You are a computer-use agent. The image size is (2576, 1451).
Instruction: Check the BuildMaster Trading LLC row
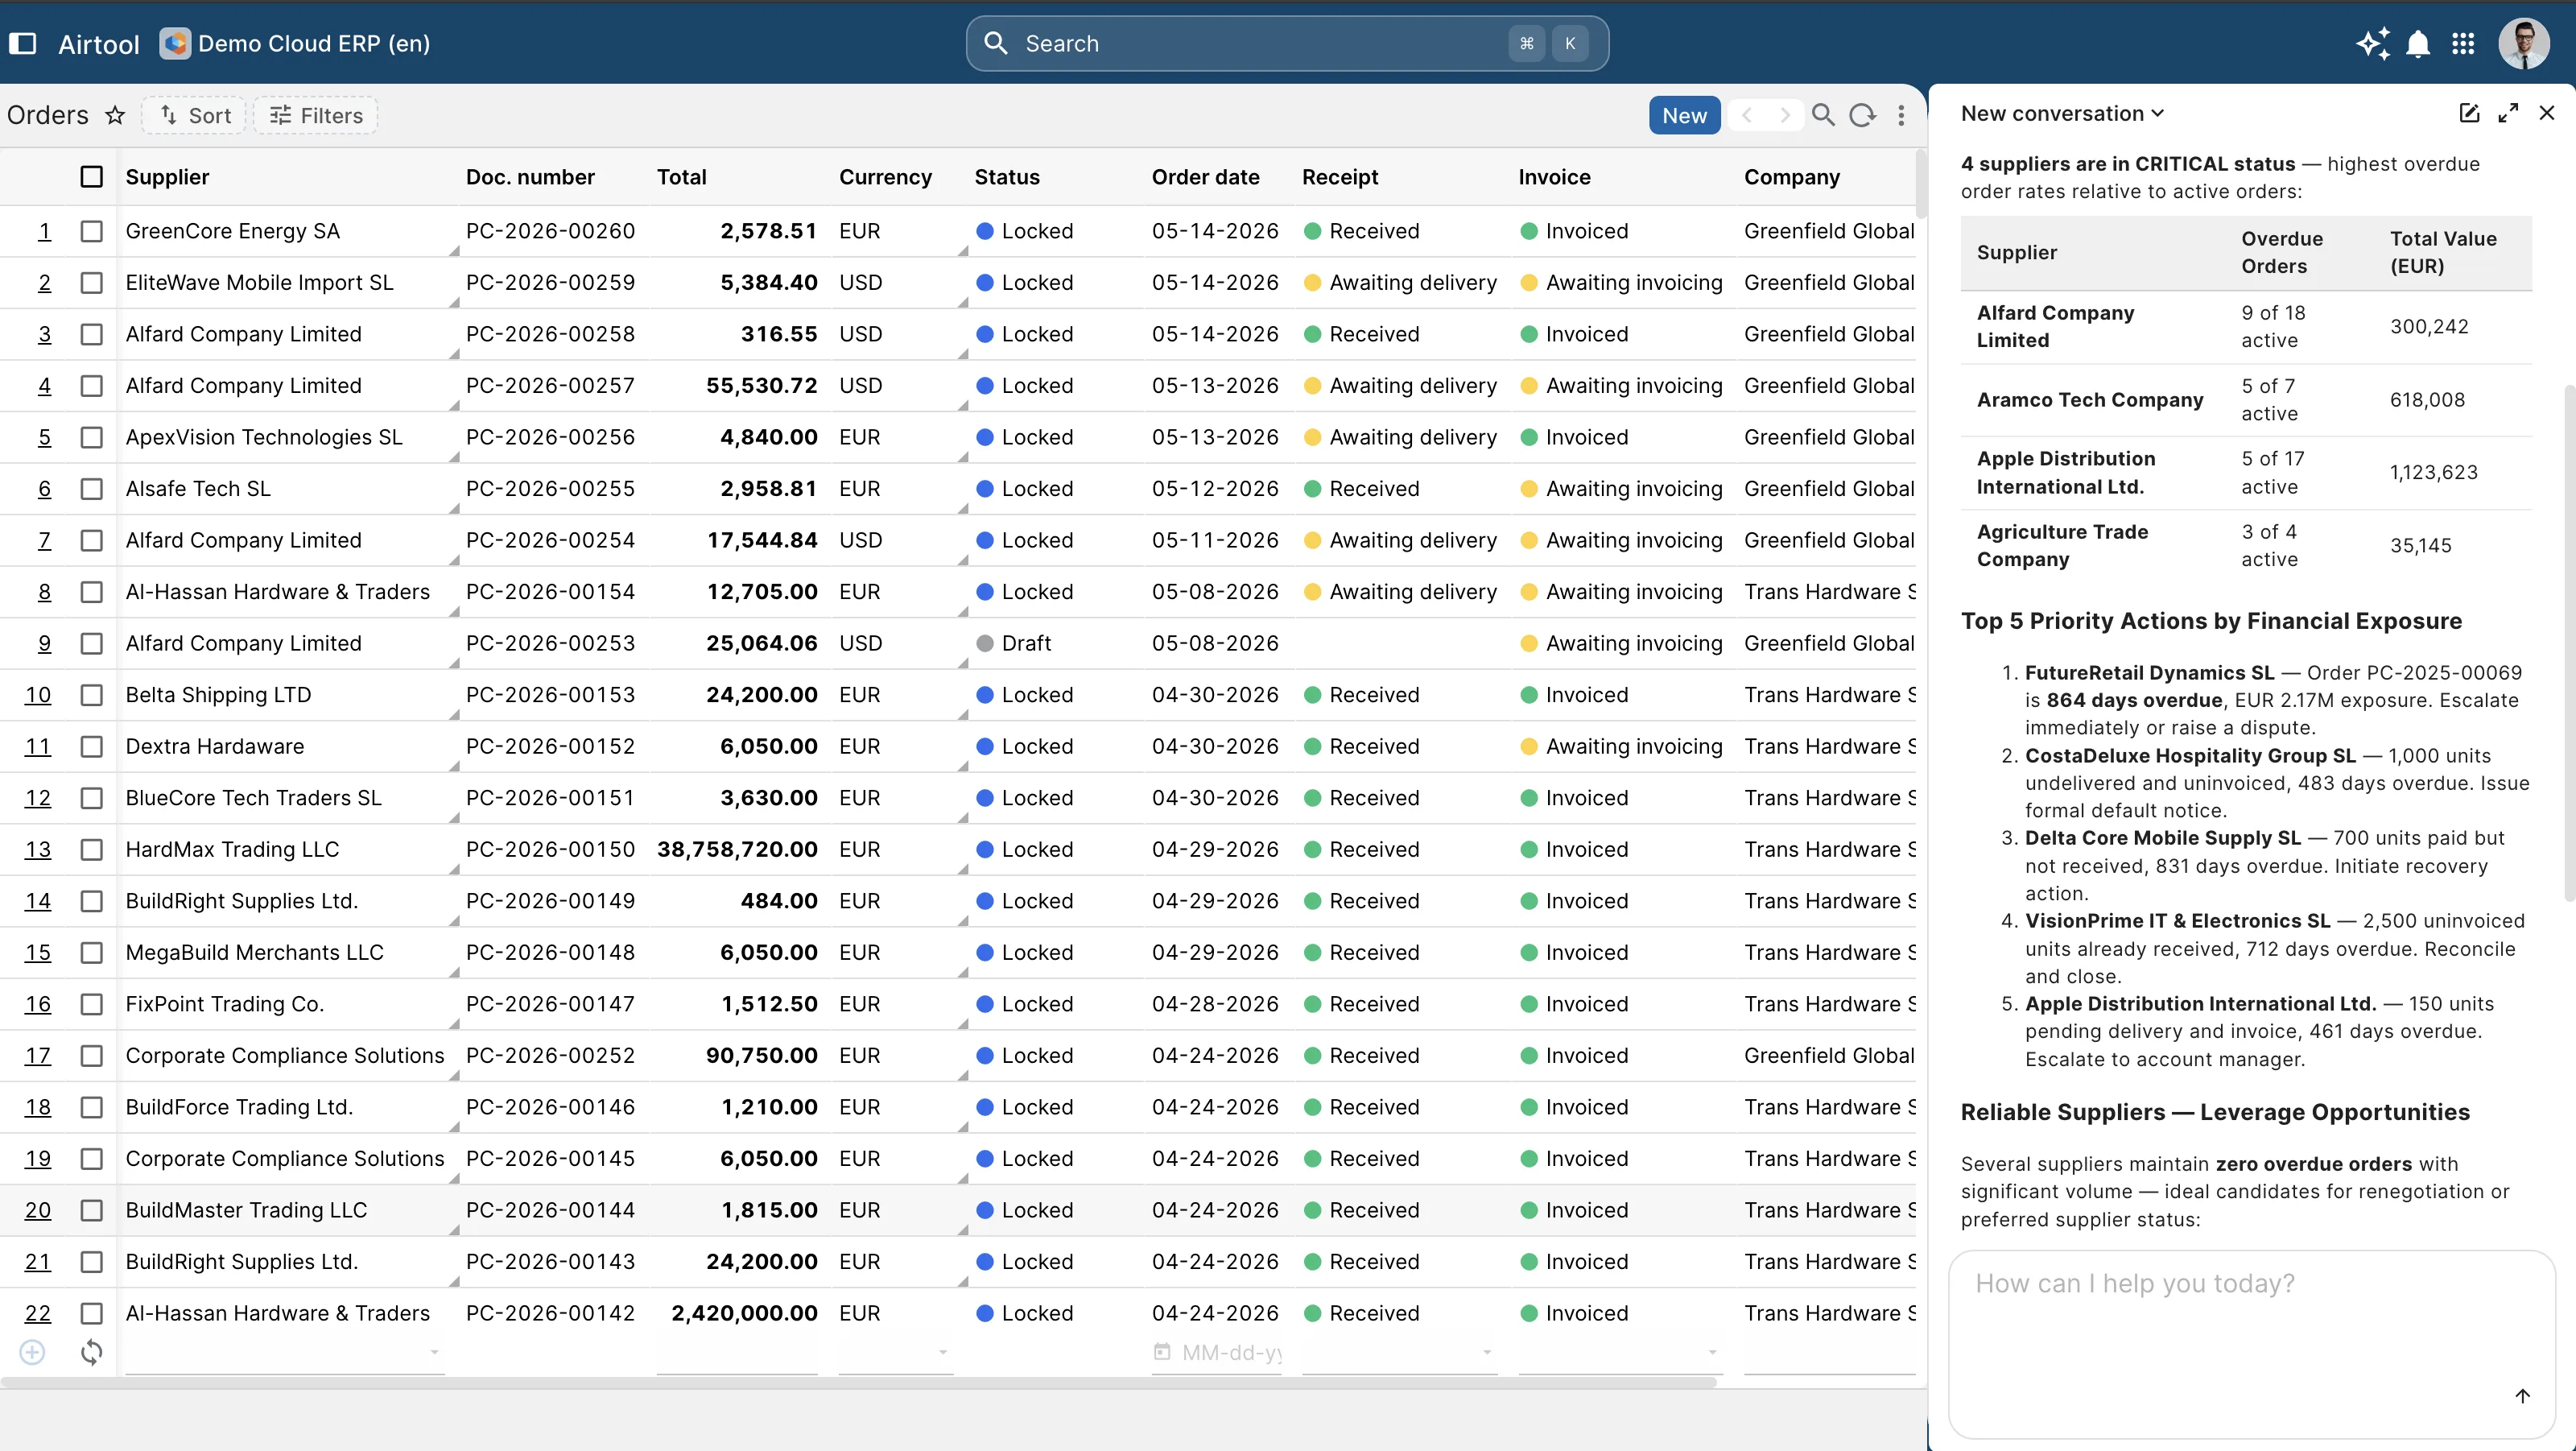[x=91, y=1210]
